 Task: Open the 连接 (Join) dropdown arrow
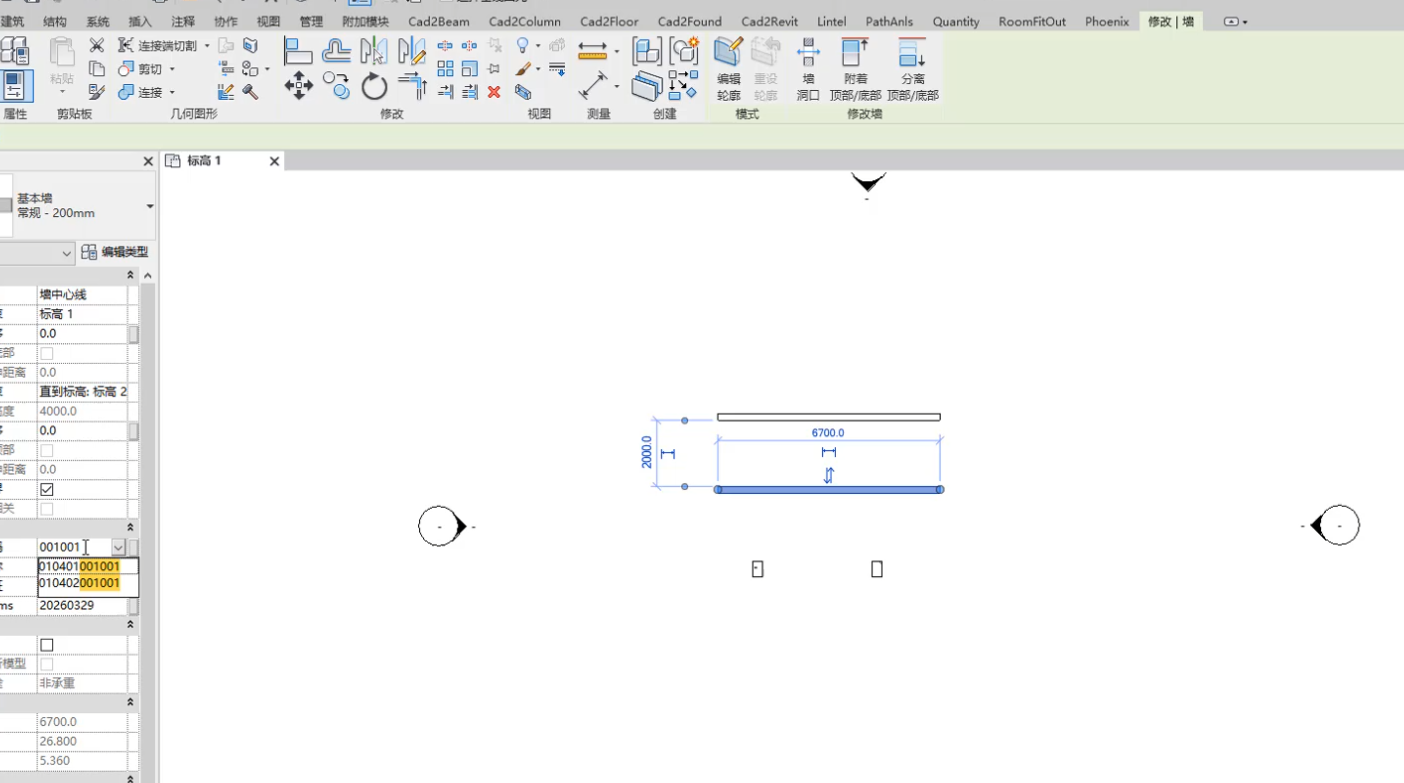172,93
